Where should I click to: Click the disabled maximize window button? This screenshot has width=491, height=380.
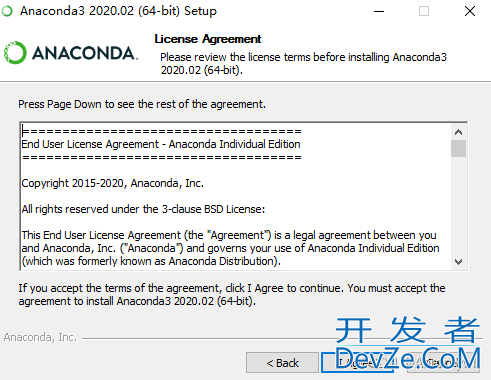pyautogui.click(x=424, y=11)
